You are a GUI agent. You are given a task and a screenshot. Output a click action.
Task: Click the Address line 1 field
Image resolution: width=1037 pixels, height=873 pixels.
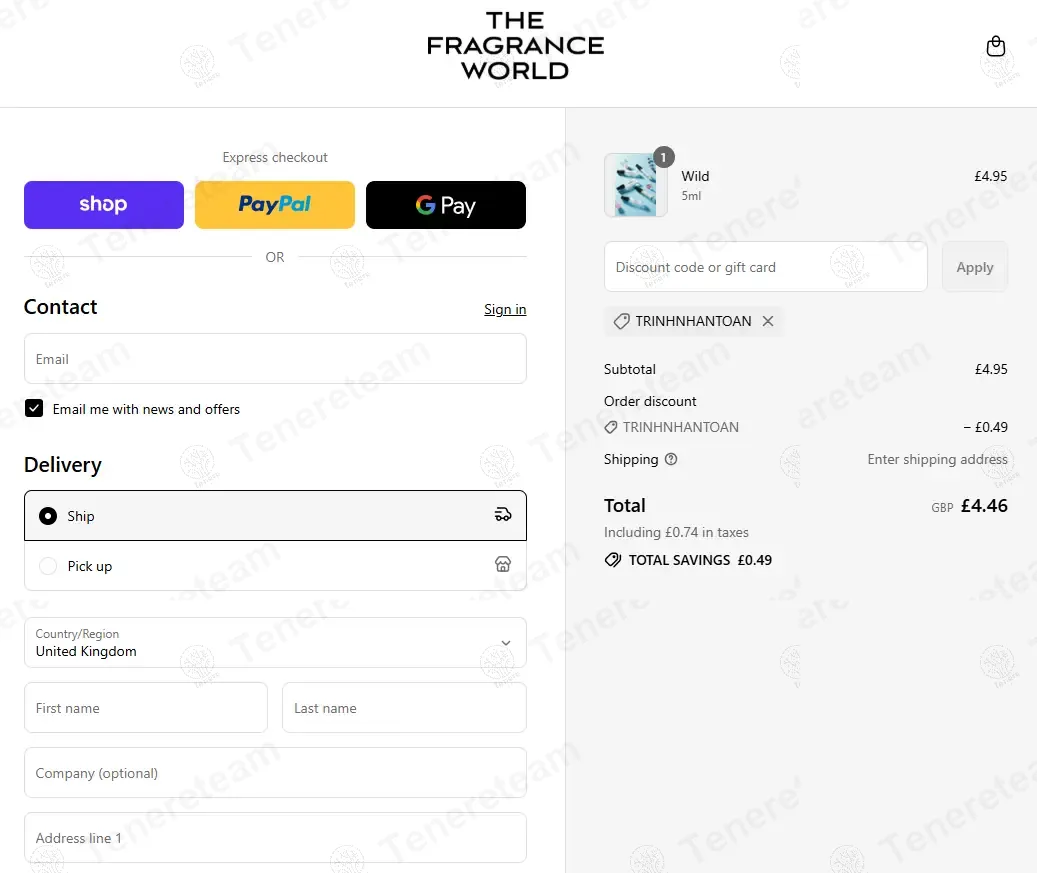(x=275, y=837)
